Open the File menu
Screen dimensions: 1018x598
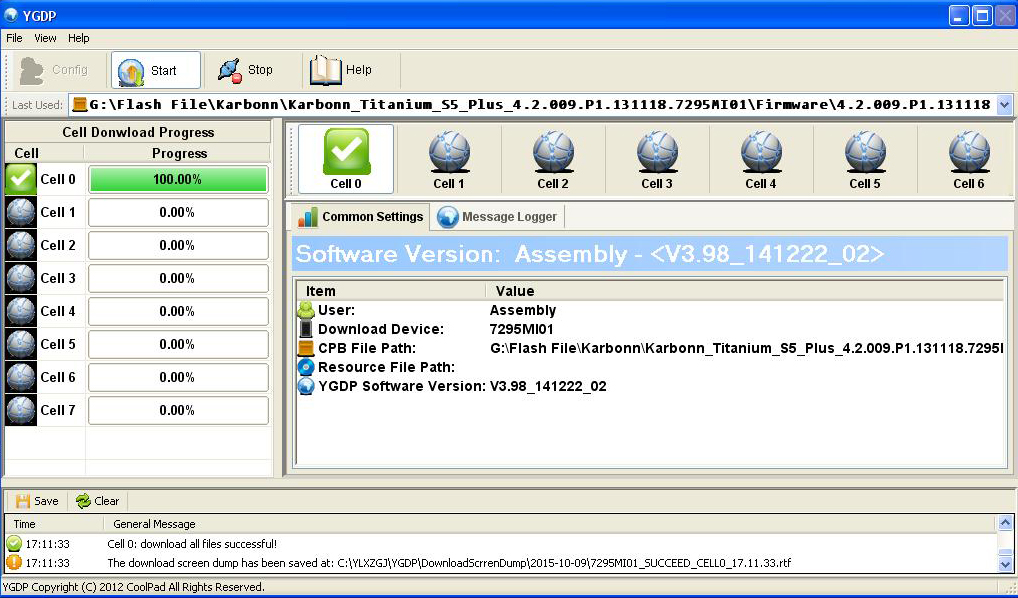pyautogui.click(x=13, y=38)
